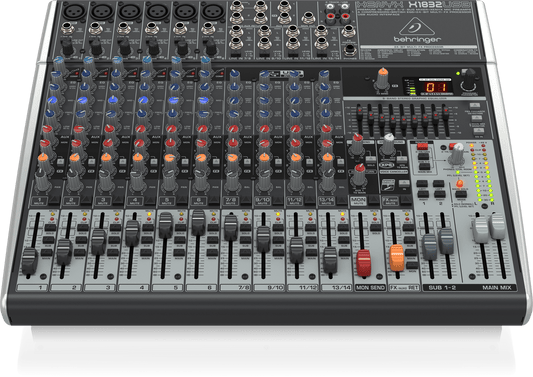Enable SOLO on channel 4

[147, 228]
